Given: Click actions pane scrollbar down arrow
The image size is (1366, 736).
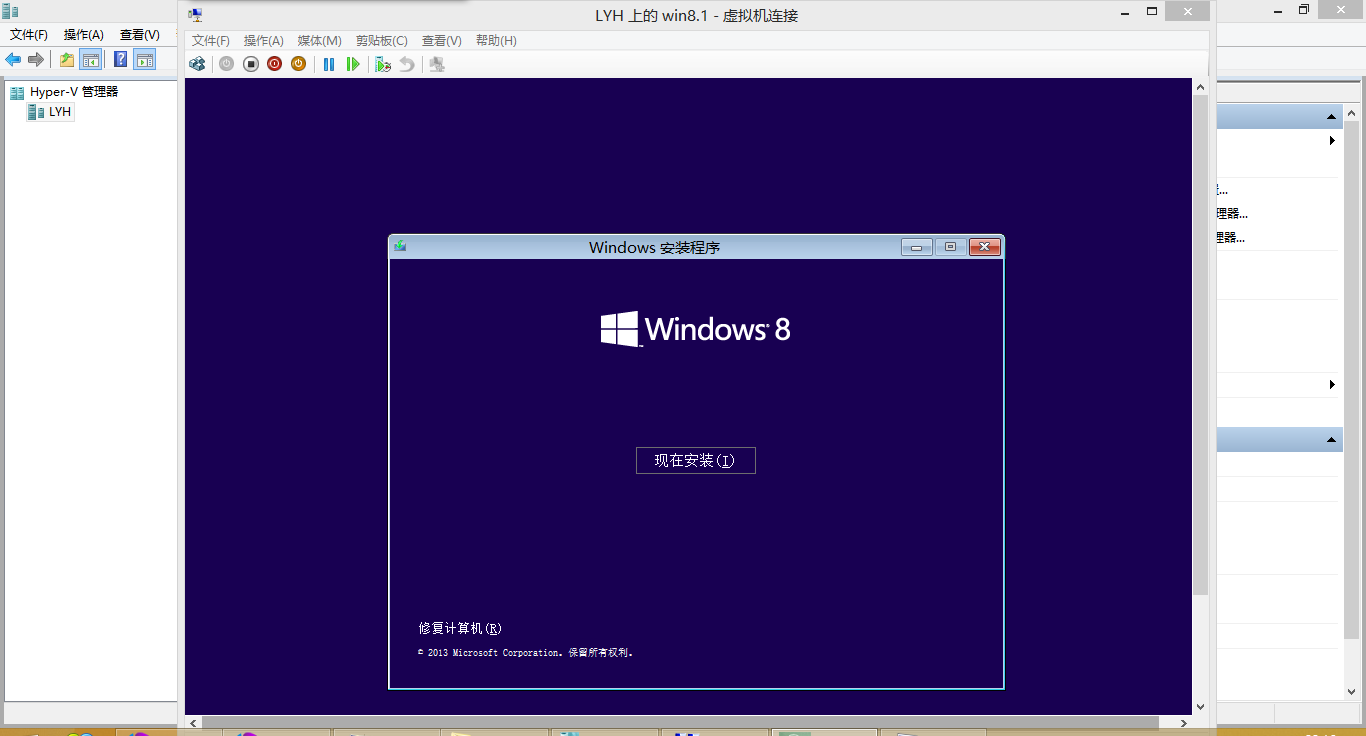Looking at the screenshot, I should coord(1351,691).
